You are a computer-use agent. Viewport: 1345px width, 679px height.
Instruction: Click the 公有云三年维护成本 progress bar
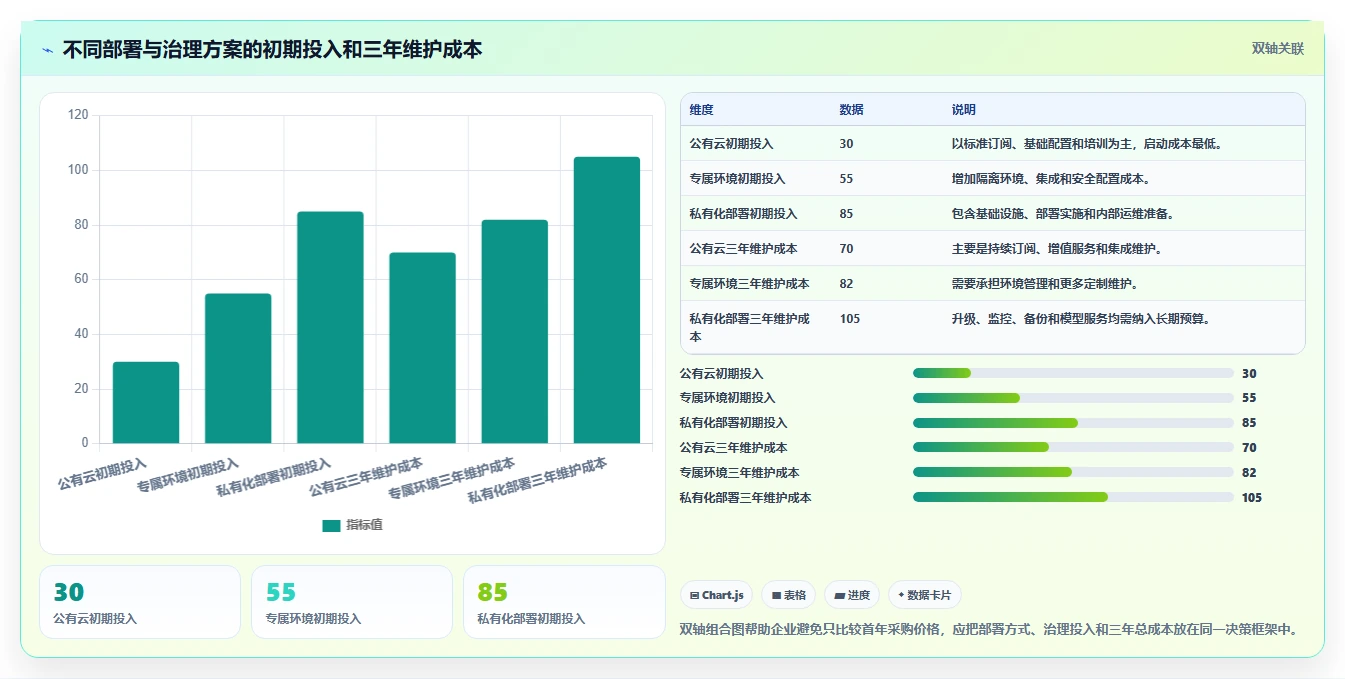click(1073, 447)
